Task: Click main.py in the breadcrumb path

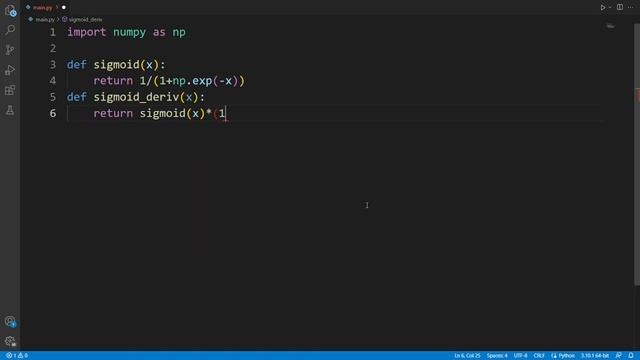Action: coord(45,19)
